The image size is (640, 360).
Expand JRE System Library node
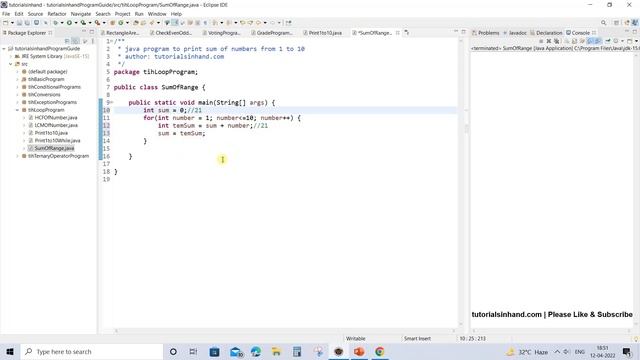tap(11, 56)
